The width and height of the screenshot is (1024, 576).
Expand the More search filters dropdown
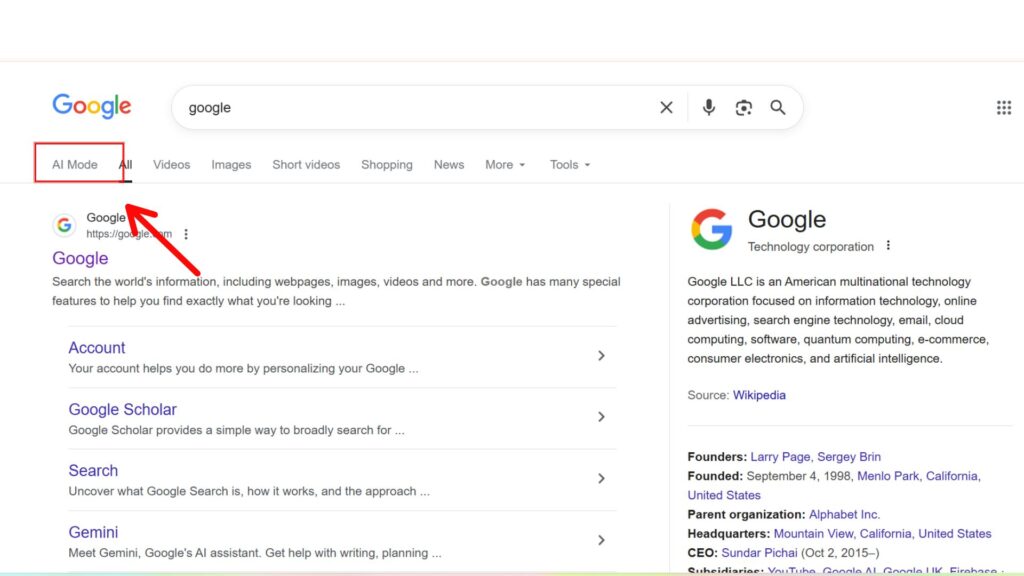505,165
